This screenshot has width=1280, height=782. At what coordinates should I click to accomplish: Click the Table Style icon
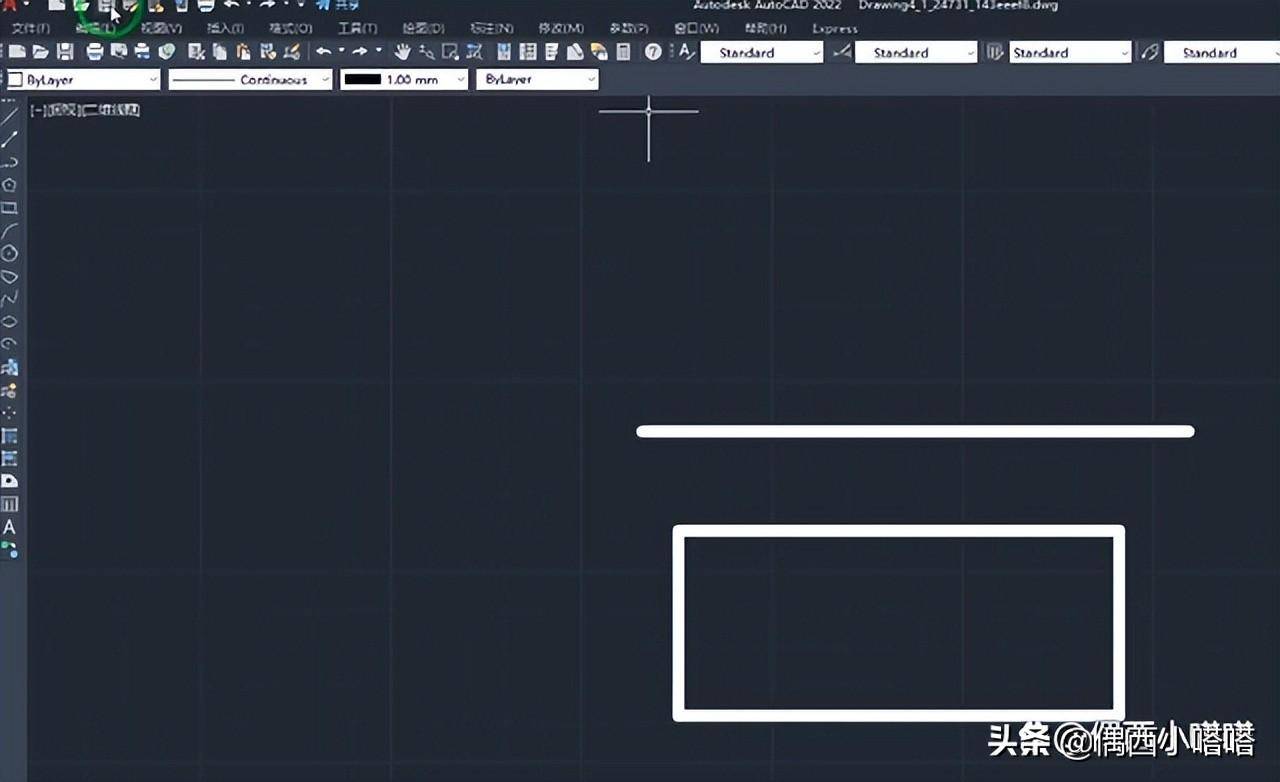pos(995,52)
